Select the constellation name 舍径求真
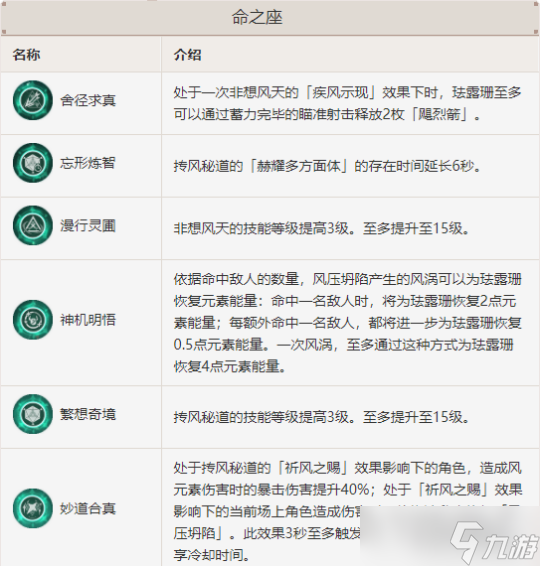540x566 pixels. [88, 100]
